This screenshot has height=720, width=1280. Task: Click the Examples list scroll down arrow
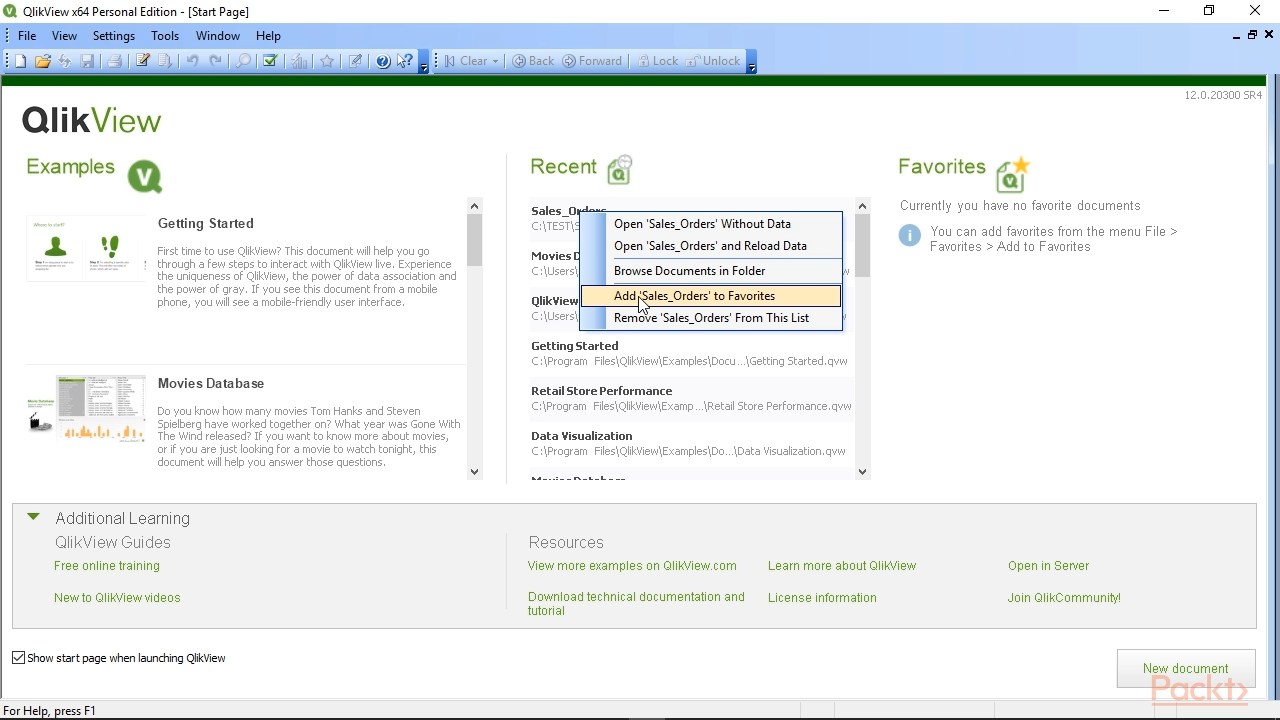(x=474, y=472)
